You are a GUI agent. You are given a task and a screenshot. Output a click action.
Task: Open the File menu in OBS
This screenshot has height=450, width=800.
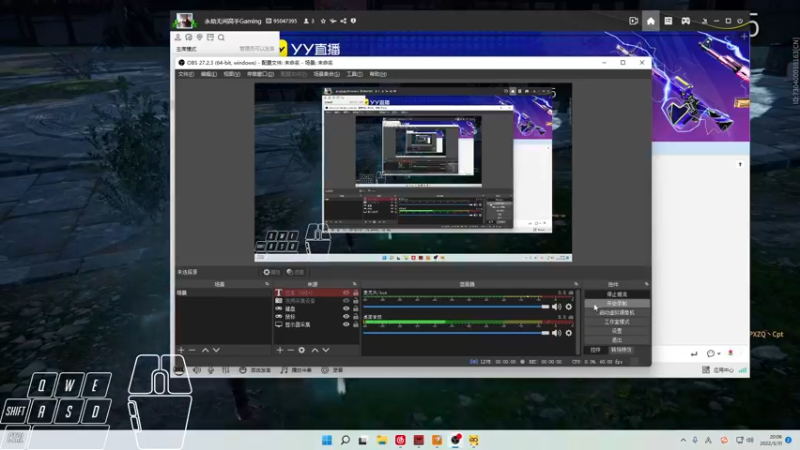click(186, 74)
